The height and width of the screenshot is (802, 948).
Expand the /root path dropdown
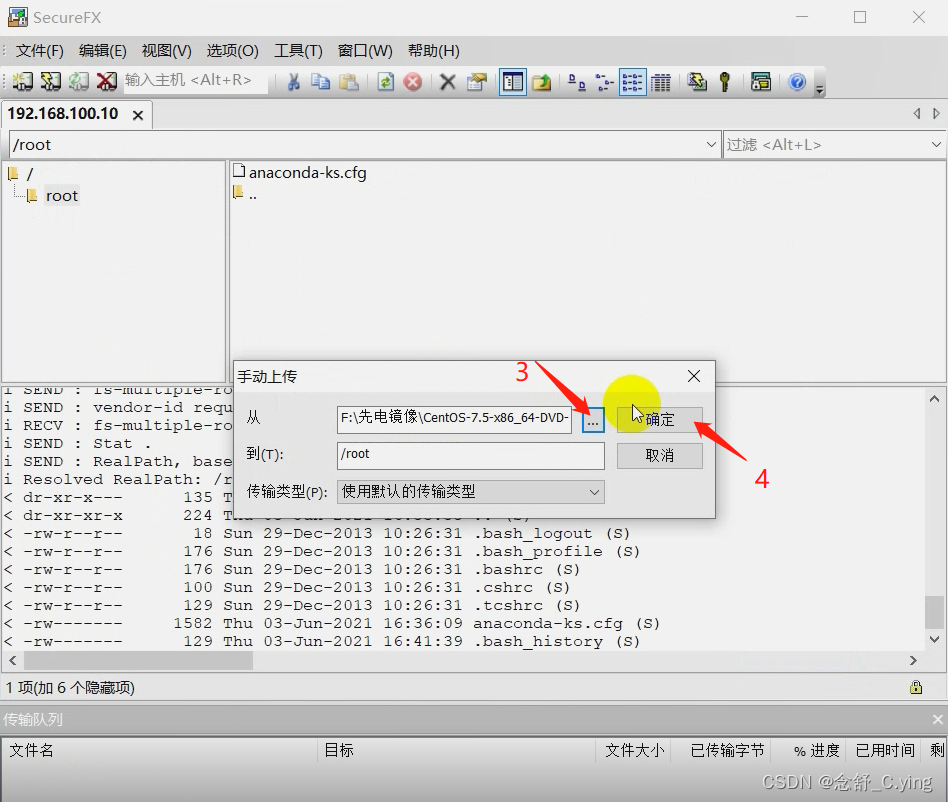tap(711, 144)
